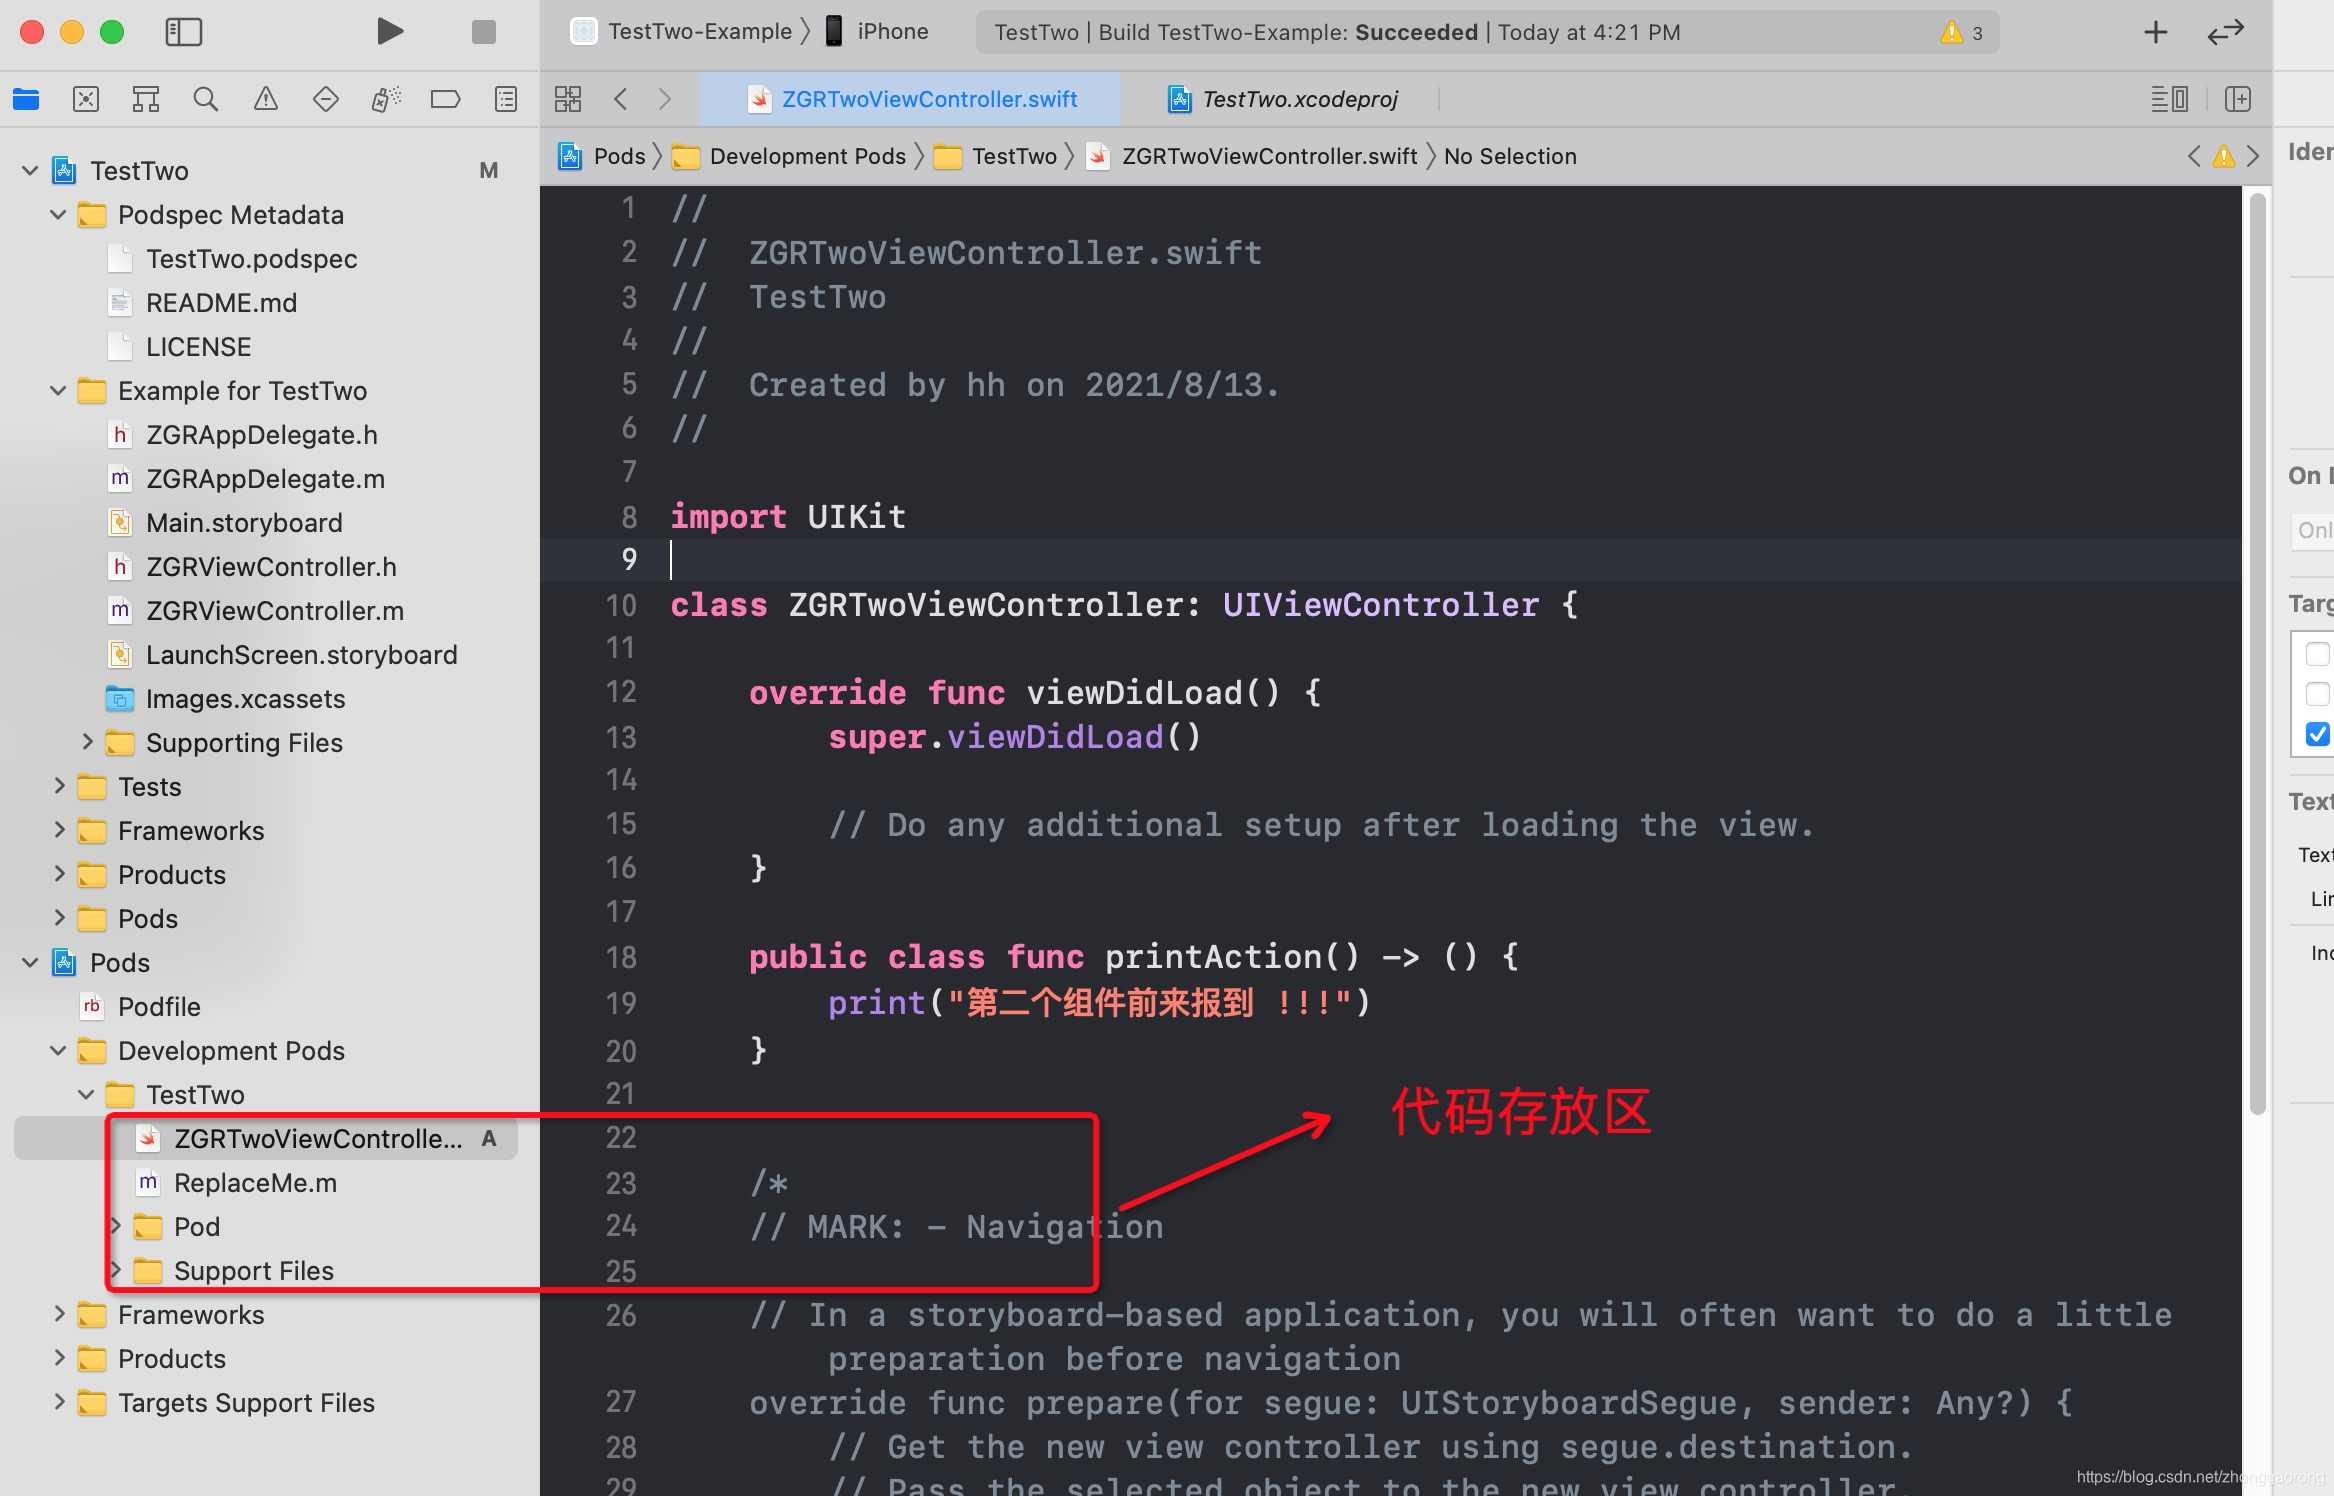The width and height of the screenshot is (2334, 1496).
Task: Click the Library plus button
Action: click(2155, 32)
